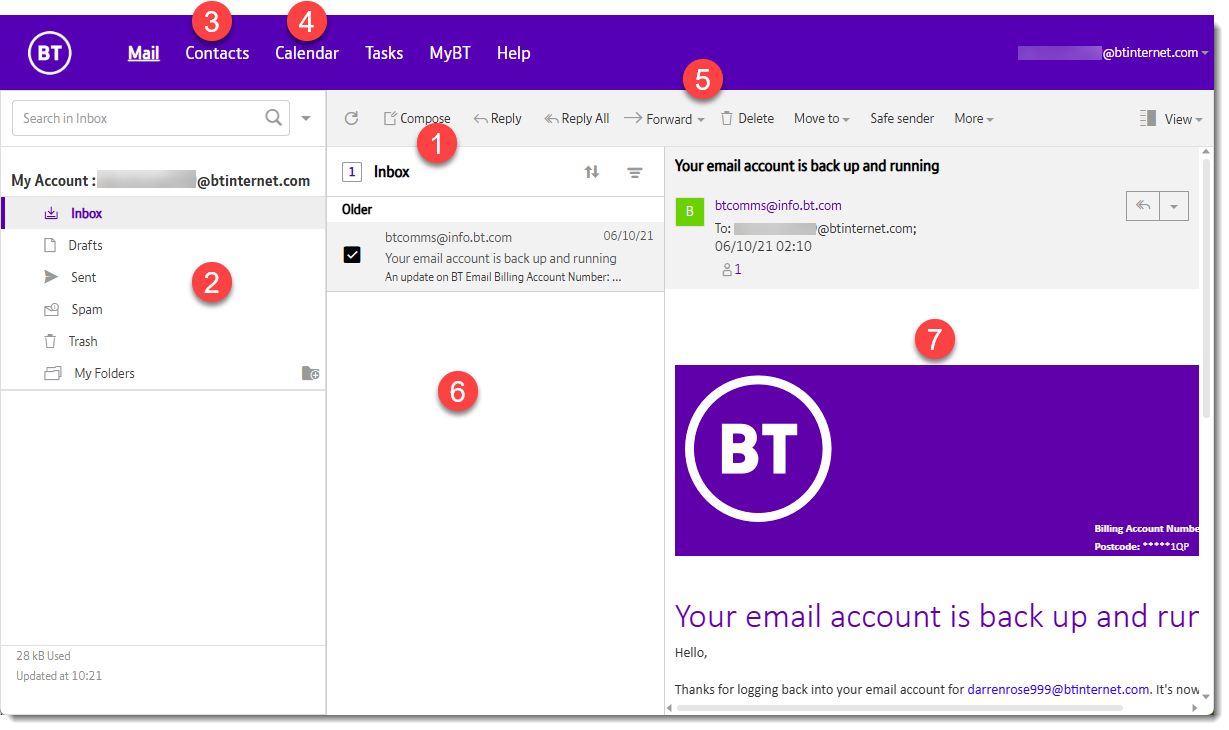Open the View layout dropdown
The image size is (1229, 730).
coord(1171,118)
